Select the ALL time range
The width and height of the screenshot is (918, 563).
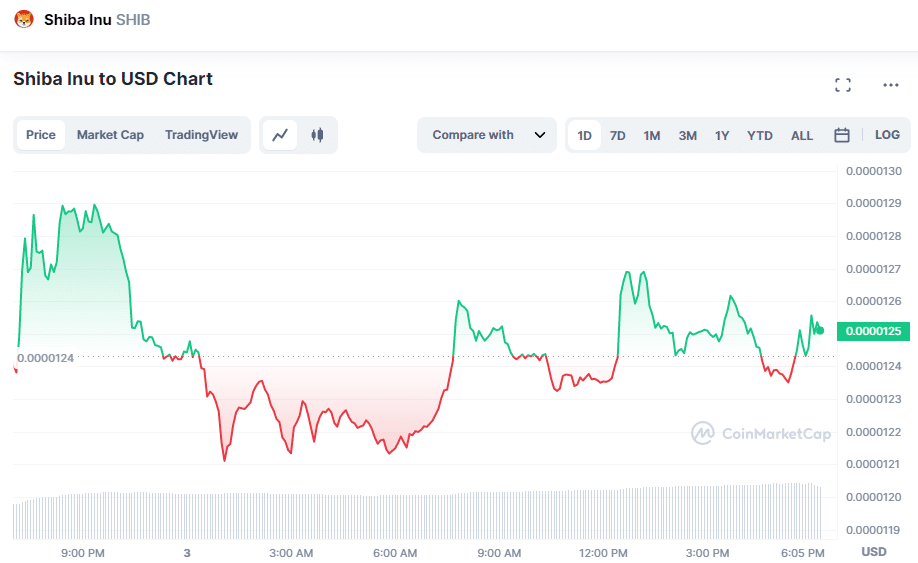[801, 136]
